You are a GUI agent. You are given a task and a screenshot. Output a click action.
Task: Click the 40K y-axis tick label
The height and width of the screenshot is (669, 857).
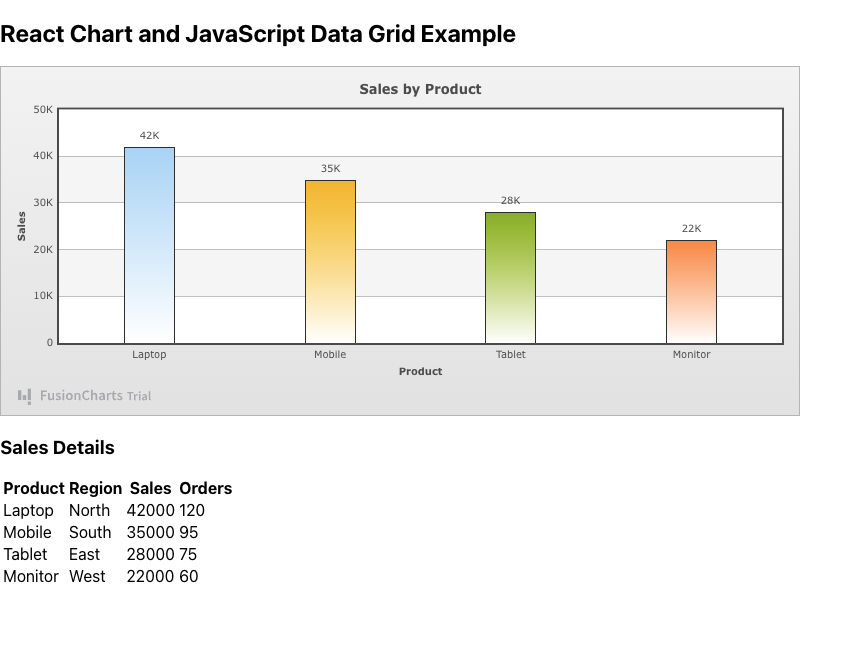point(43,156)
